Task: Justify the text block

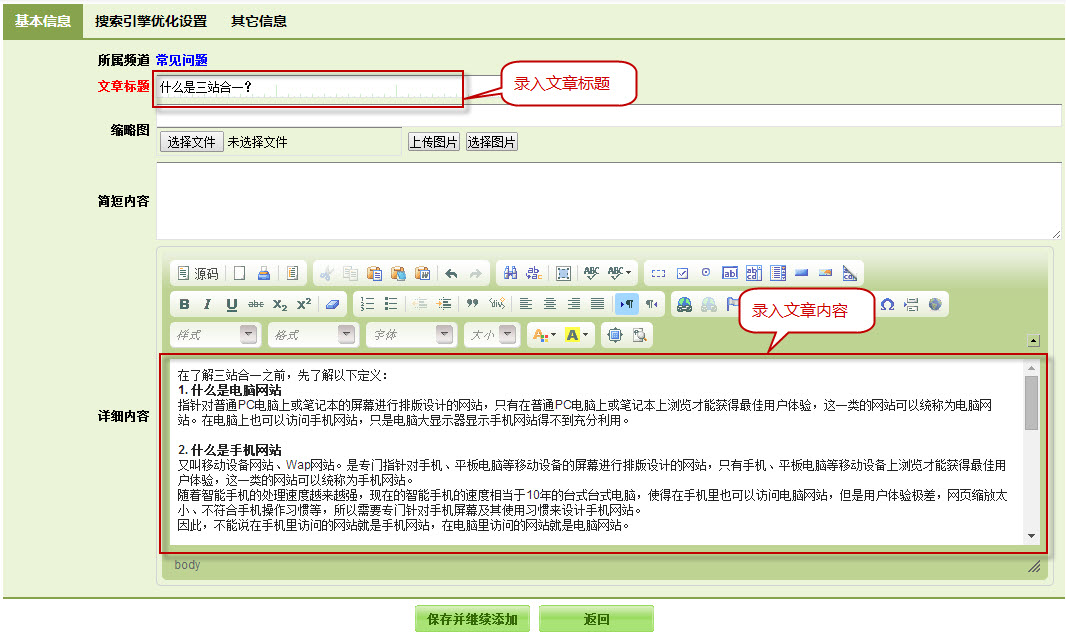Action: (598, 304)
